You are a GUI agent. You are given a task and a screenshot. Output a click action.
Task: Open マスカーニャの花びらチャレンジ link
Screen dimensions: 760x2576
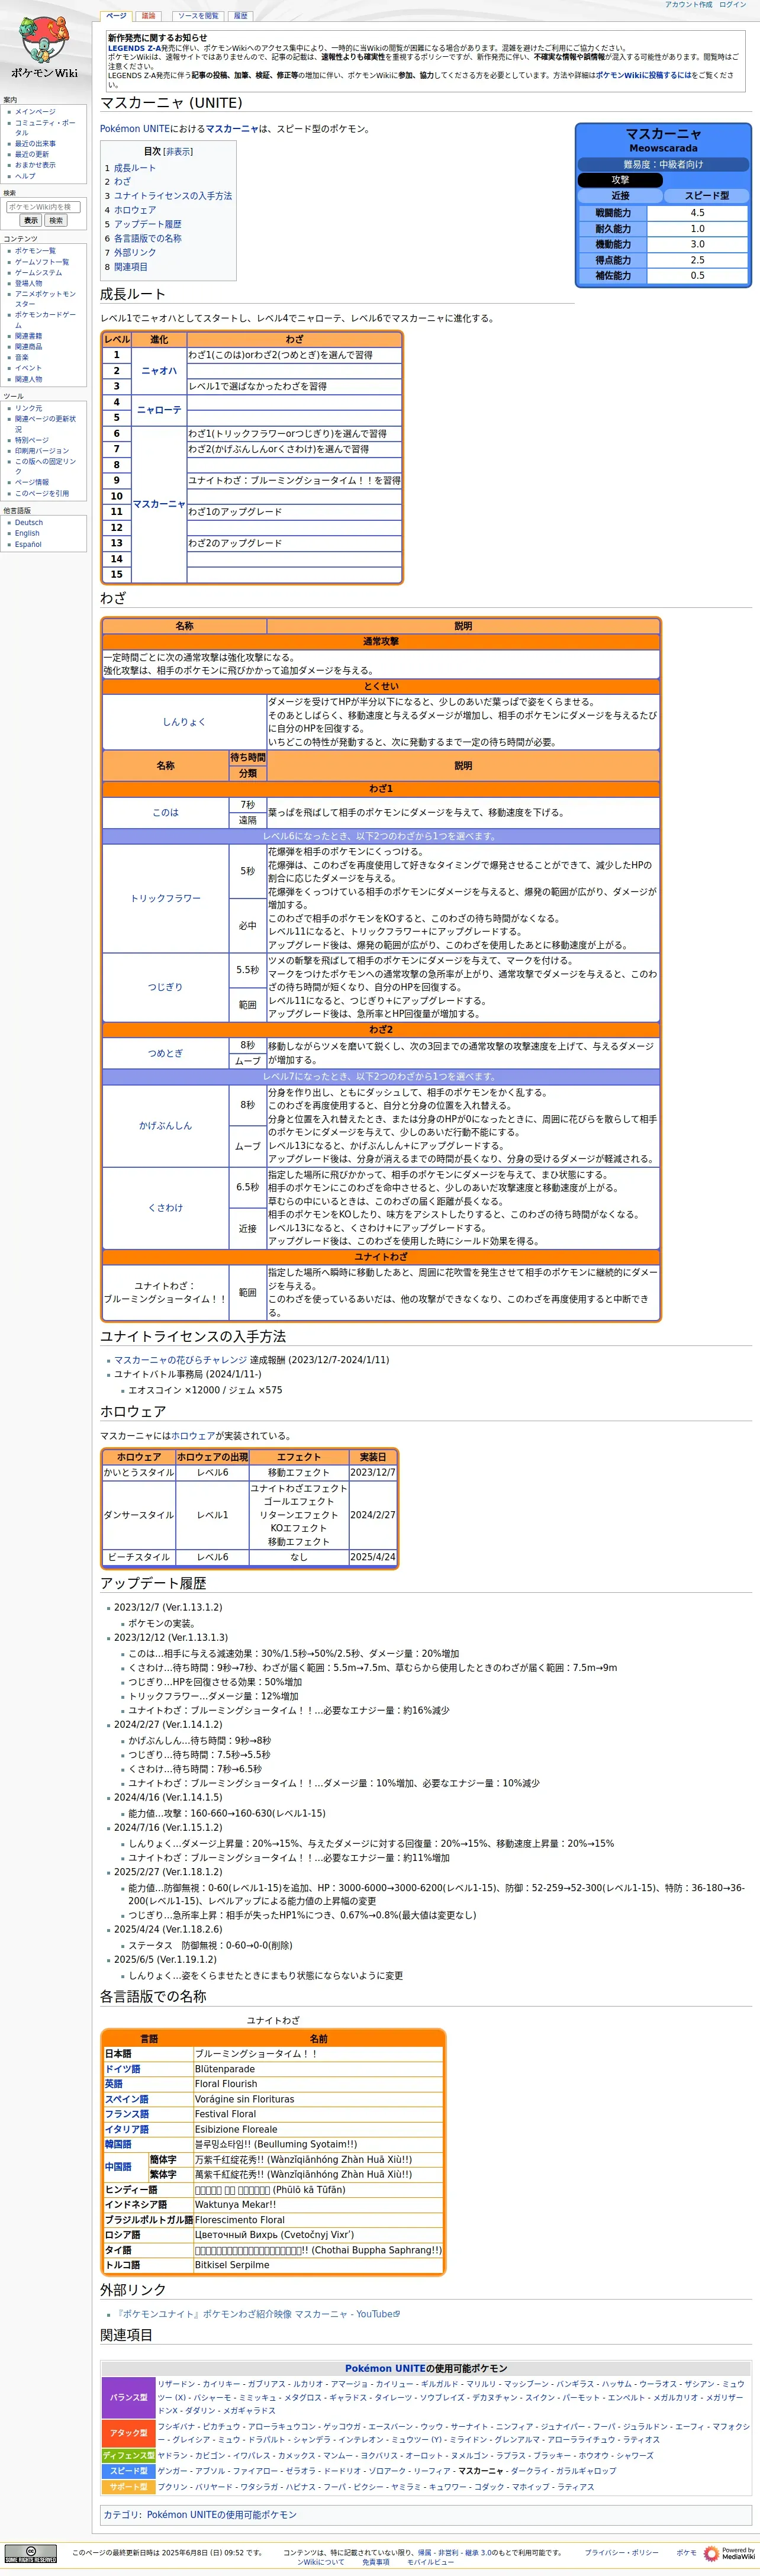(180, 1360)
